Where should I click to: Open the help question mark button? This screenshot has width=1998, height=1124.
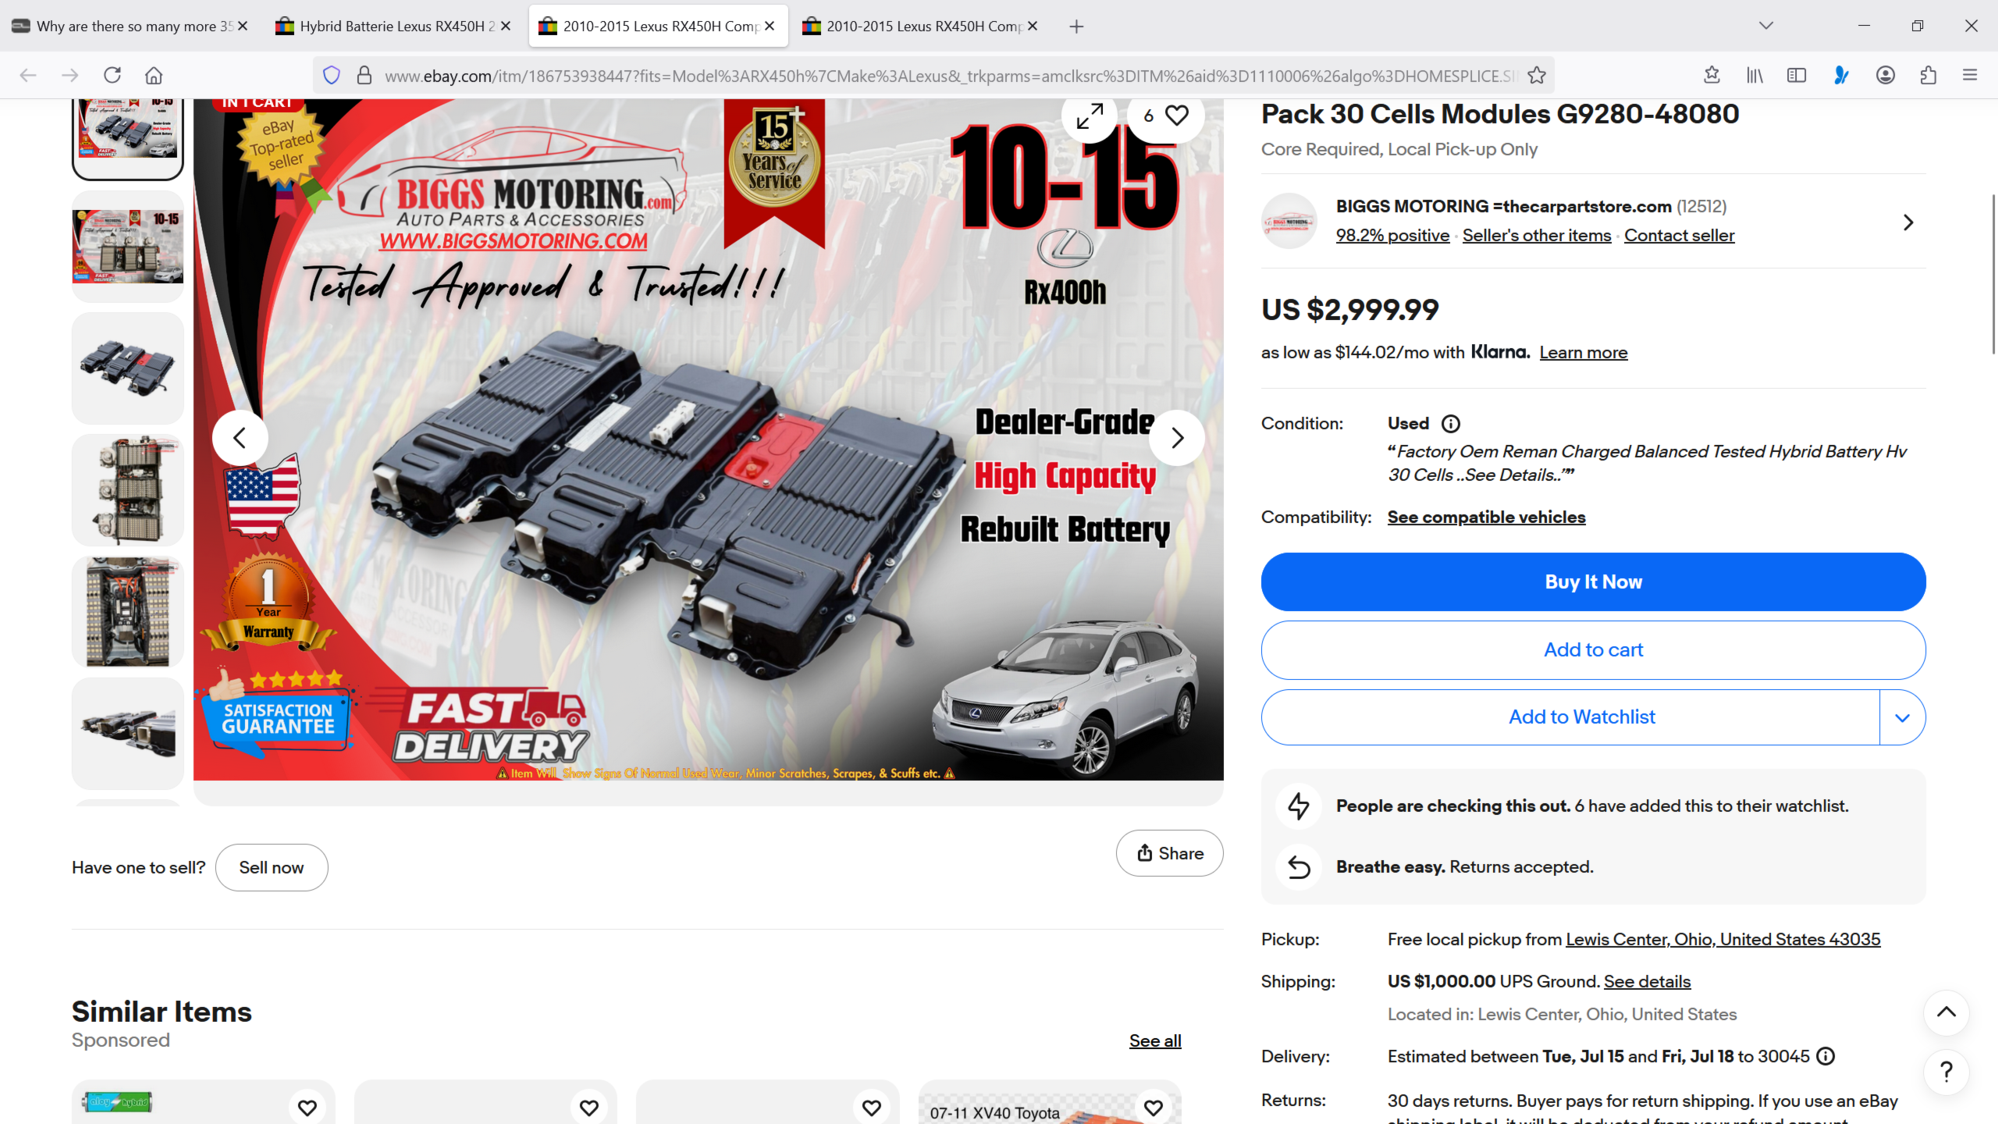[x=1945, y=1072]
